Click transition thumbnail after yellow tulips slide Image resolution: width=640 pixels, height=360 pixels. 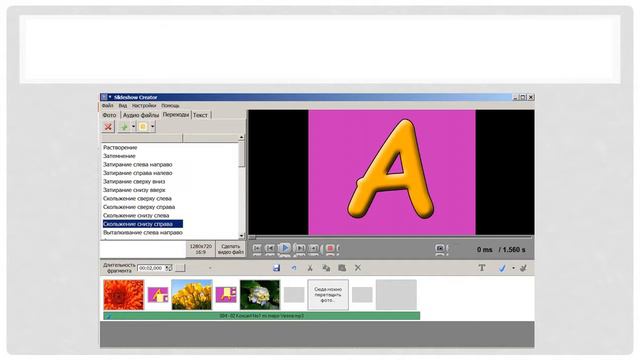[x=226, y=295]
